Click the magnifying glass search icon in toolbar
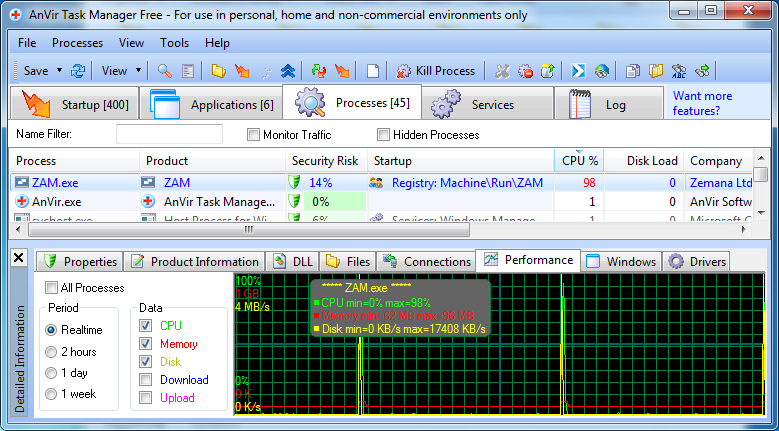Viewport: 779px width, 431px height. click(164, 71)
